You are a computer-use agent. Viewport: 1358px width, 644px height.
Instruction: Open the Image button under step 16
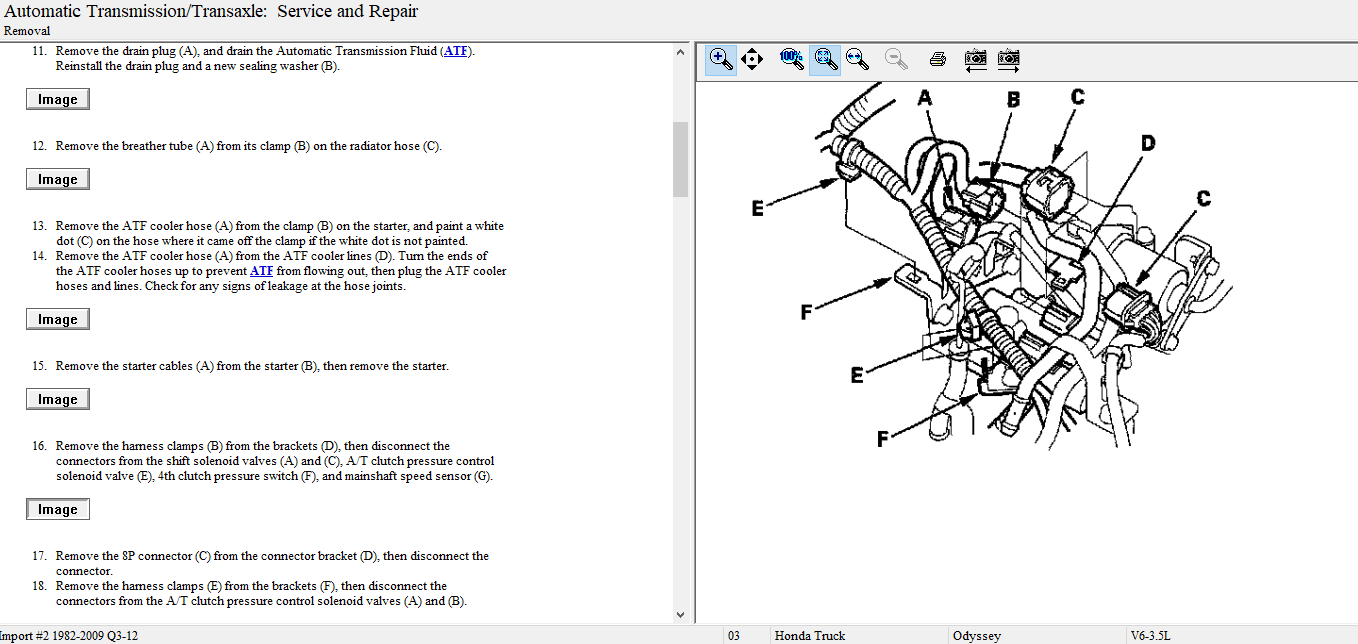(57, 509)
